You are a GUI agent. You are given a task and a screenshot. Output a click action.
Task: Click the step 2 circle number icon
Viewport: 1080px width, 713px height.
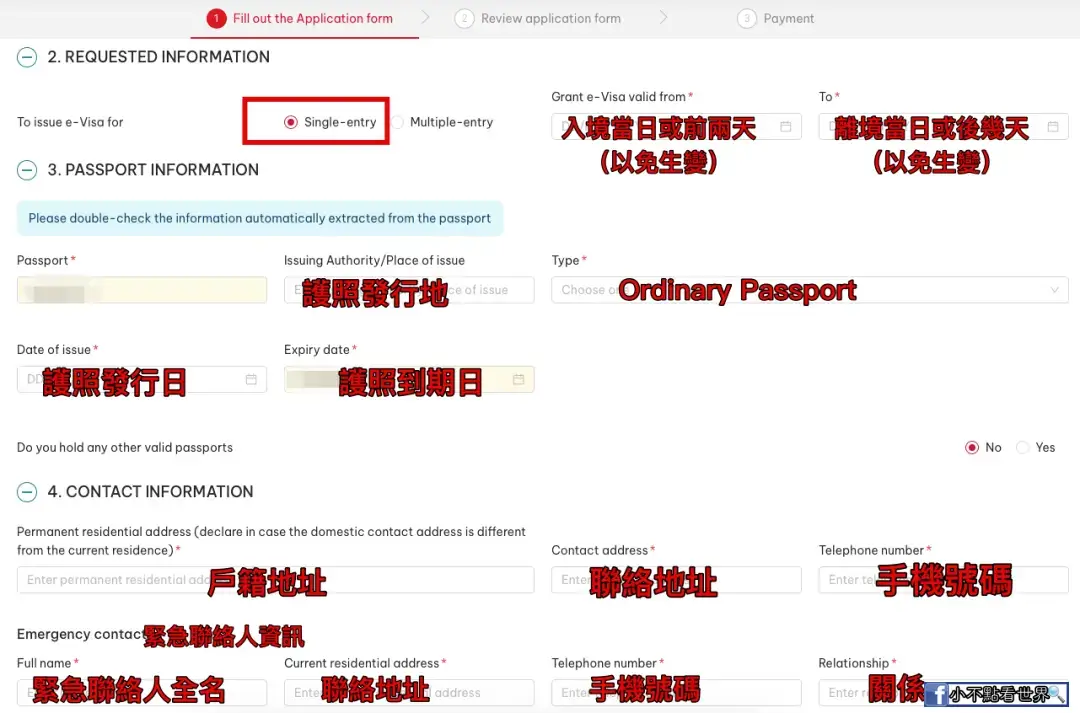click(464, 19)
